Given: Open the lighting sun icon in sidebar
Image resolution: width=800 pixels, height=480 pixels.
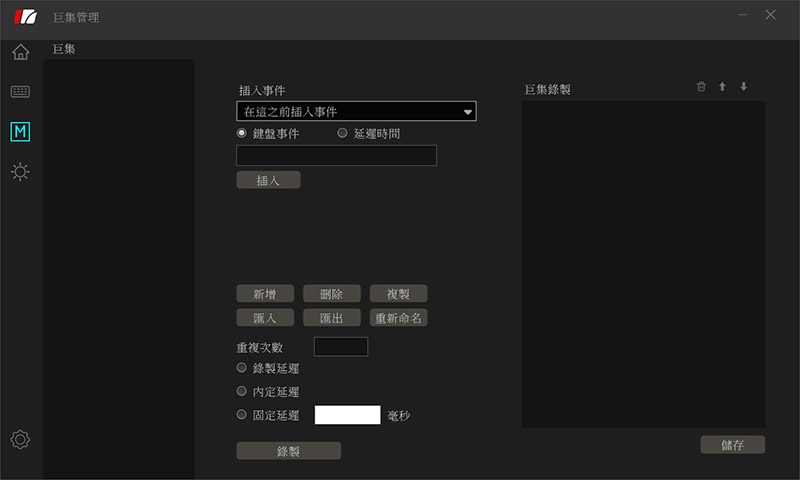Looking at the screenshot, I should (20, 171).
